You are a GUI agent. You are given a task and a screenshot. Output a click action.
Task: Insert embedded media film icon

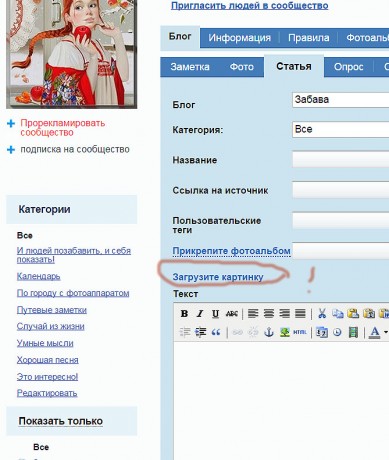pyautogui.click(x=353, y=332)
